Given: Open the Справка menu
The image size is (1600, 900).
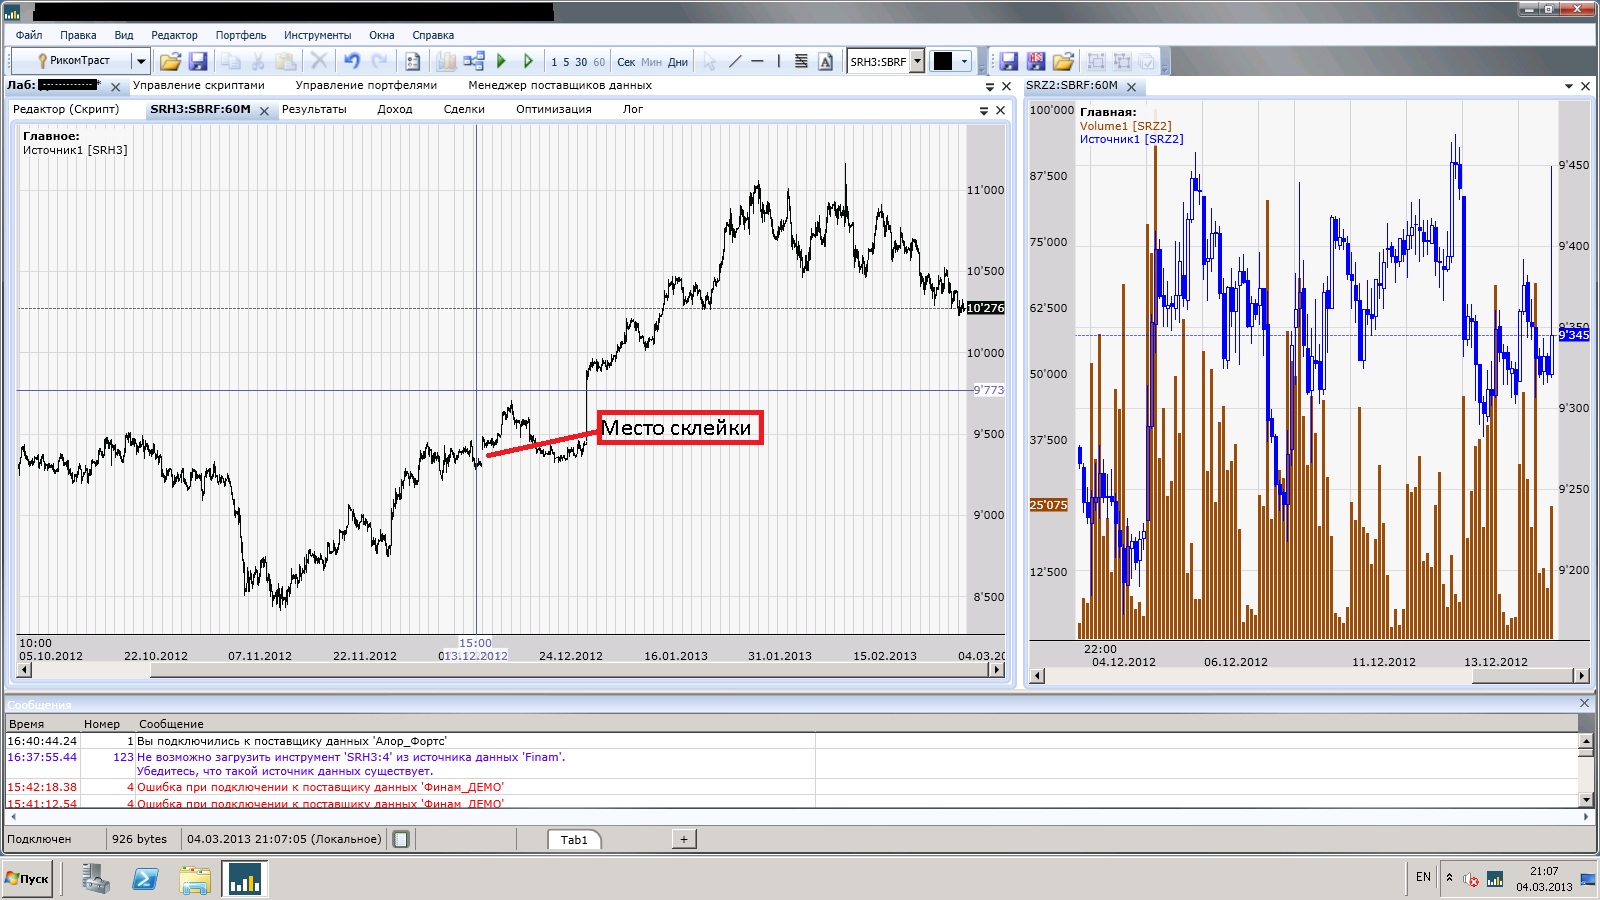Looking at the screenshot, I should (433, 35).
